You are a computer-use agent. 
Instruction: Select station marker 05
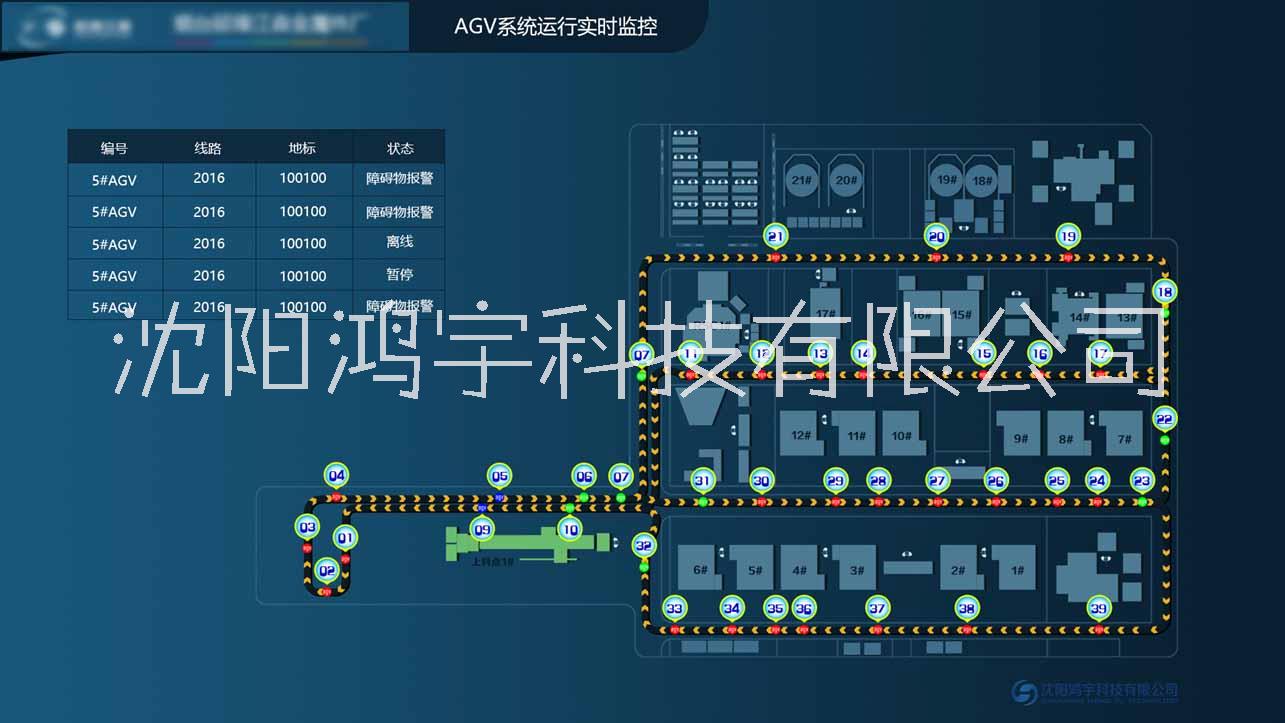pyautogui.click(x=500, y=475)
